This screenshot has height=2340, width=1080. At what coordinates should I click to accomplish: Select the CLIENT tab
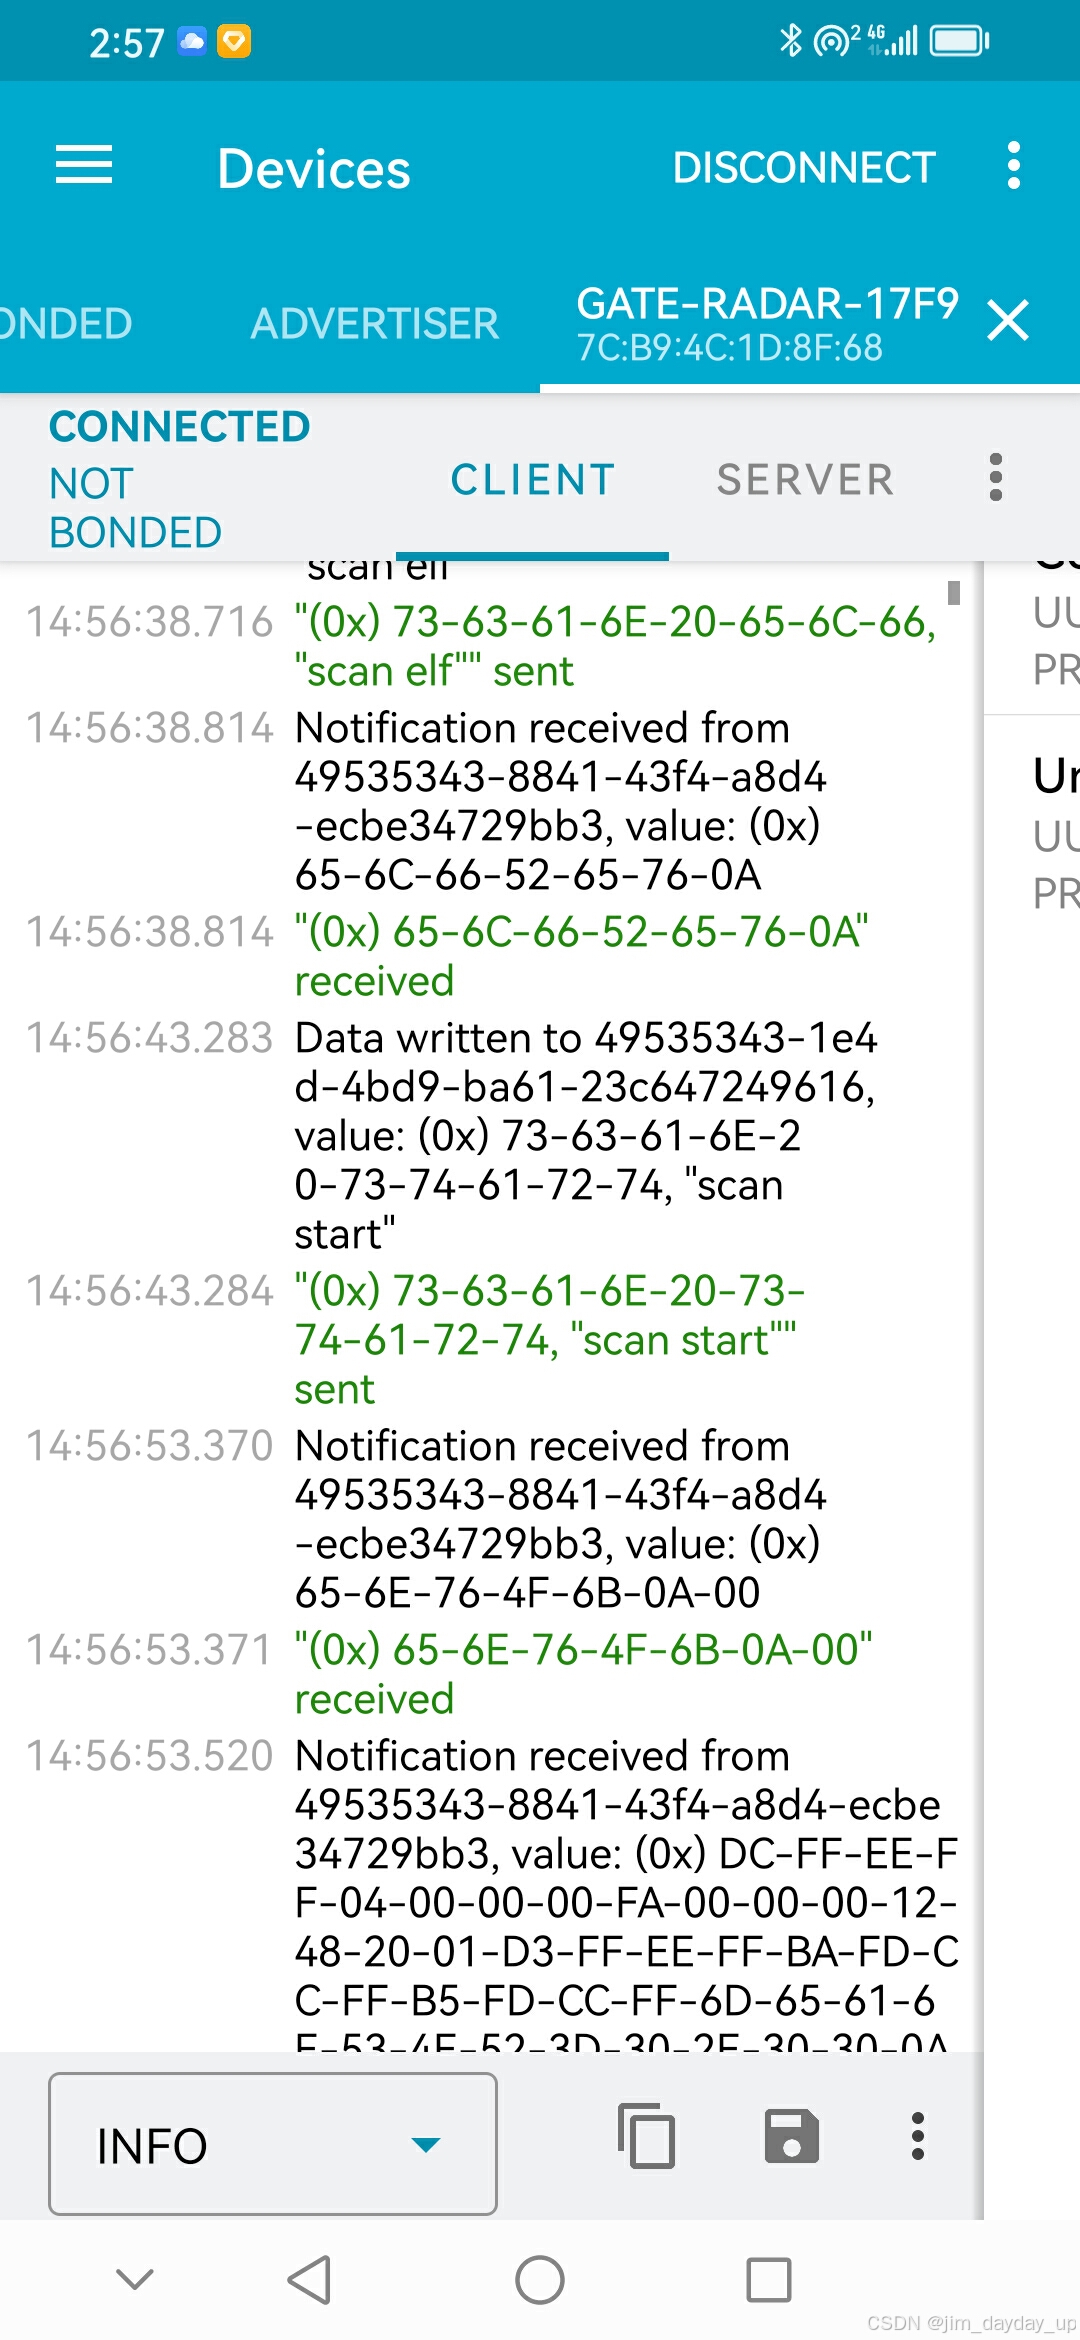pyautogui.click(x=532, y=479)
